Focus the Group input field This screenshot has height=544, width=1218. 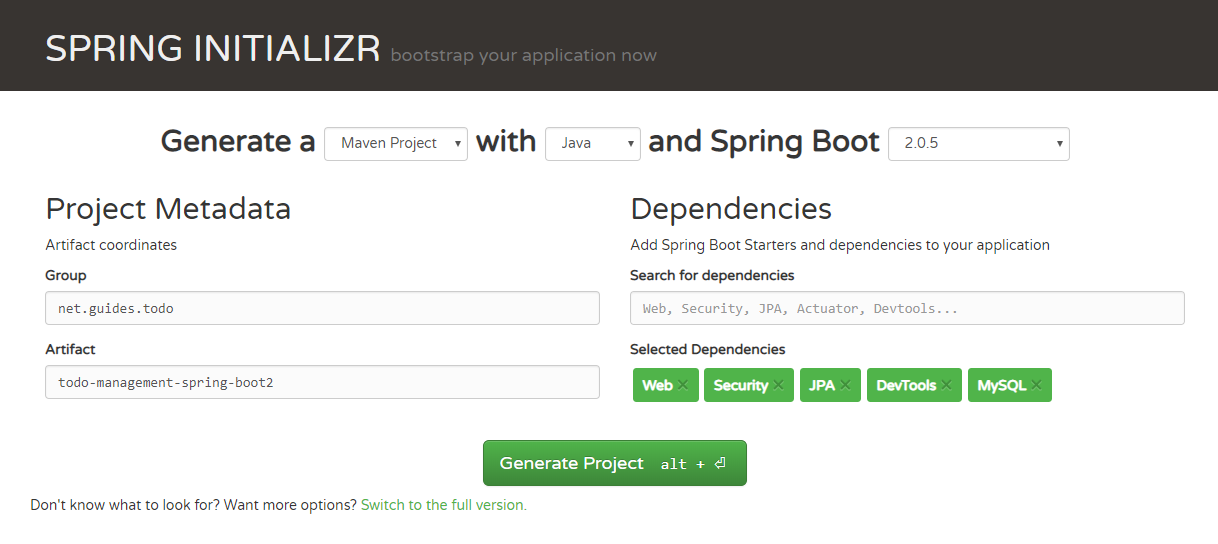point(322,308)
